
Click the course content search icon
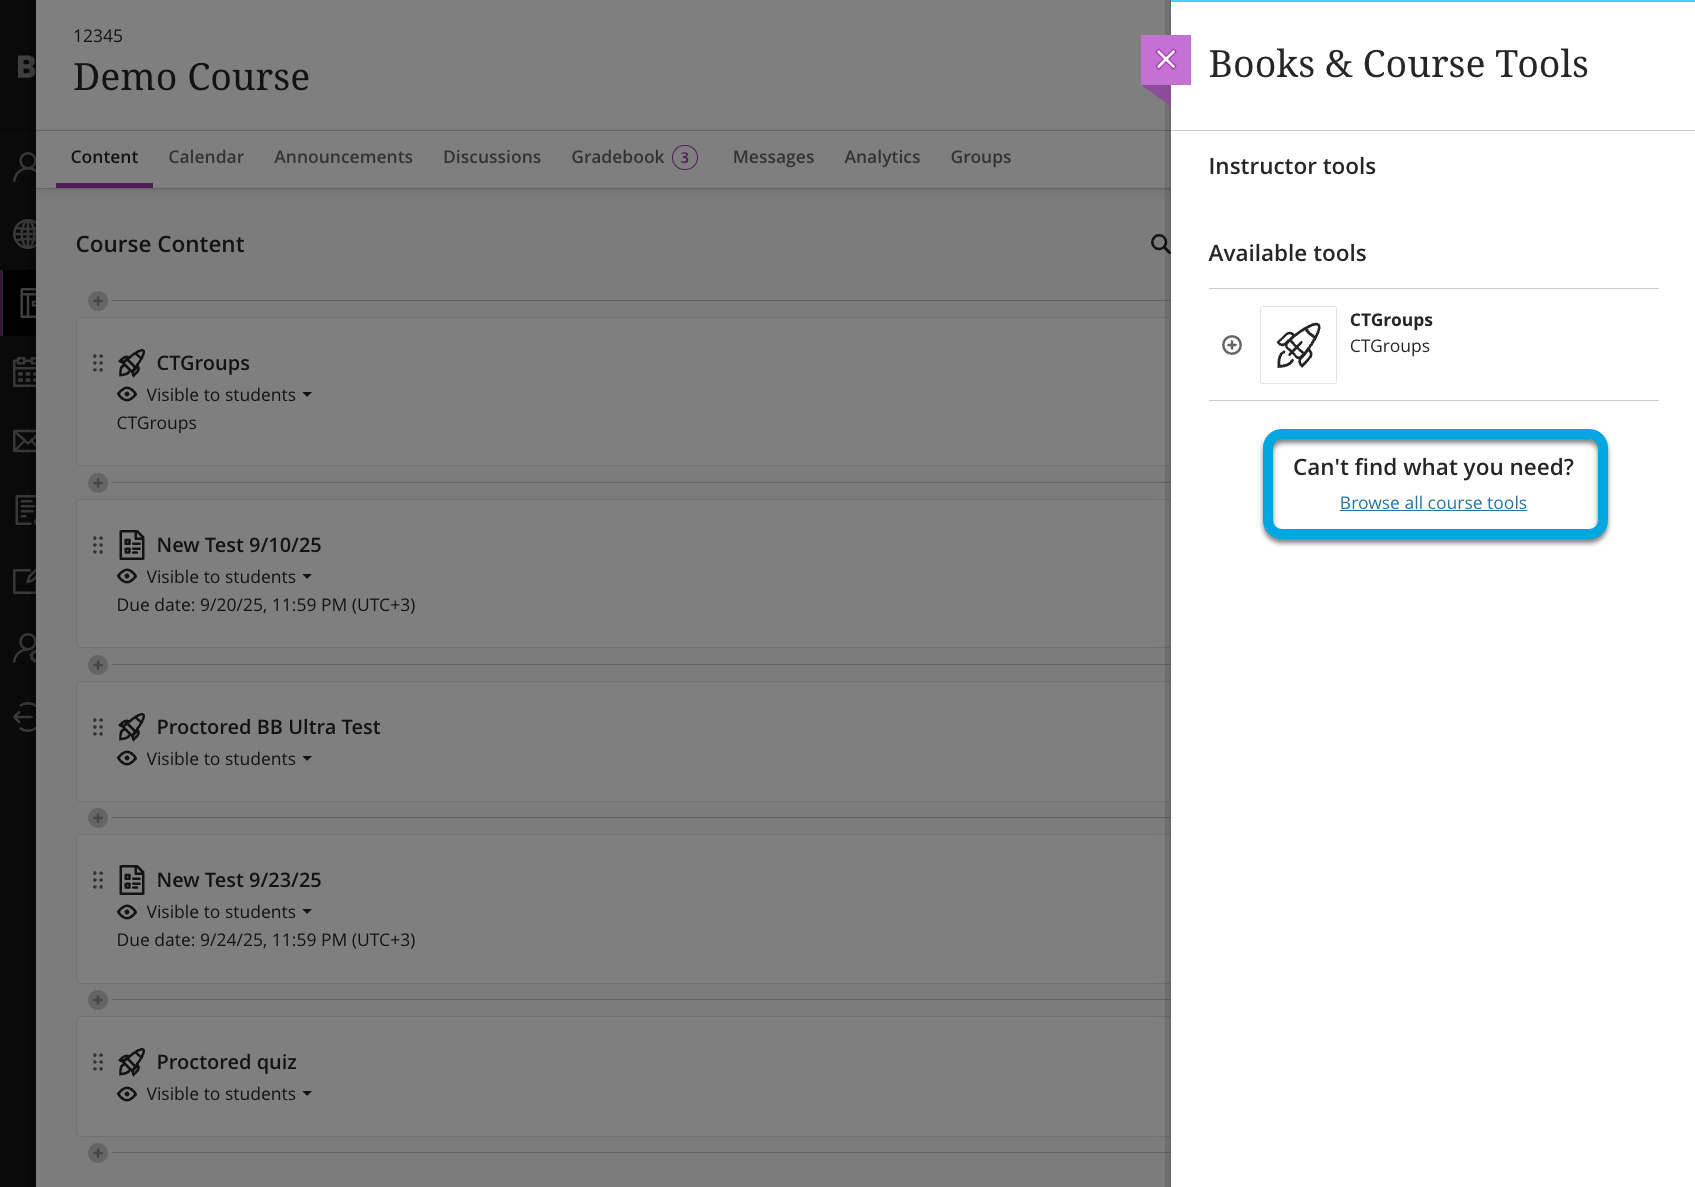click(1159, 244)
